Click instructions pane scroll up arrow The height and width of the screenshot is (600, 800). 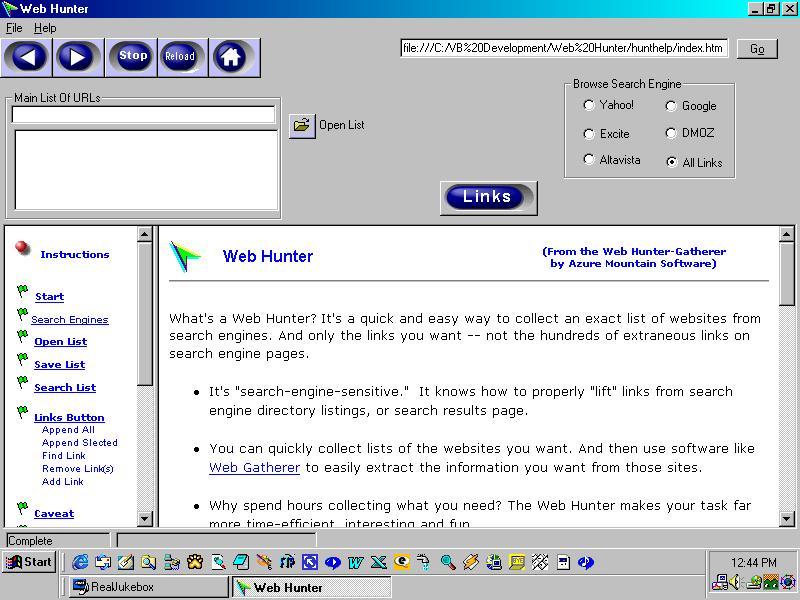pos(144,234)
